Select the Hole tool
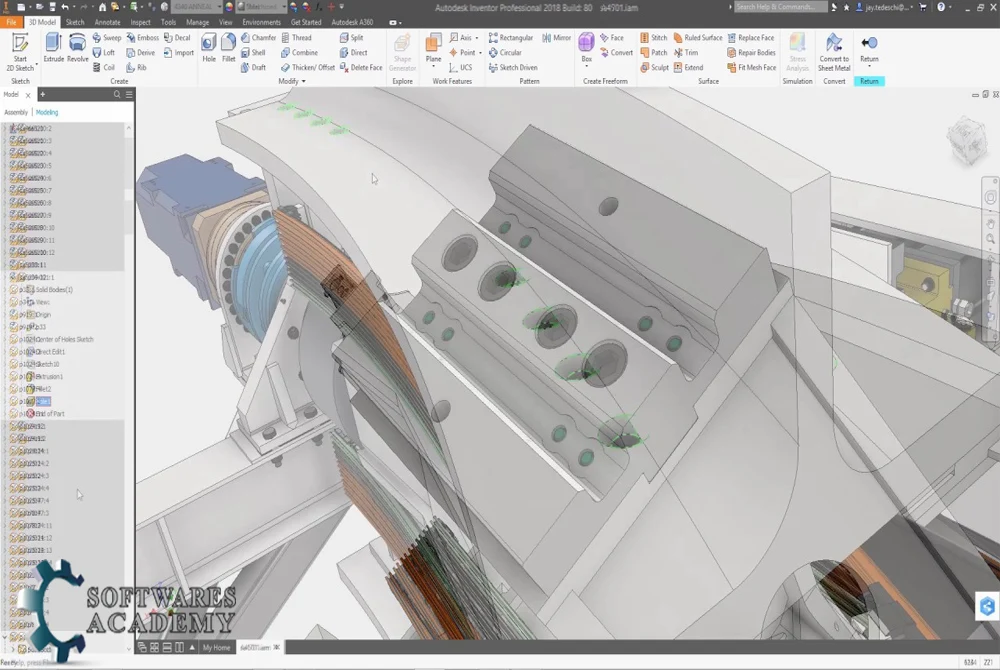Screen dimensions: 1000x670 click(209, 48)
